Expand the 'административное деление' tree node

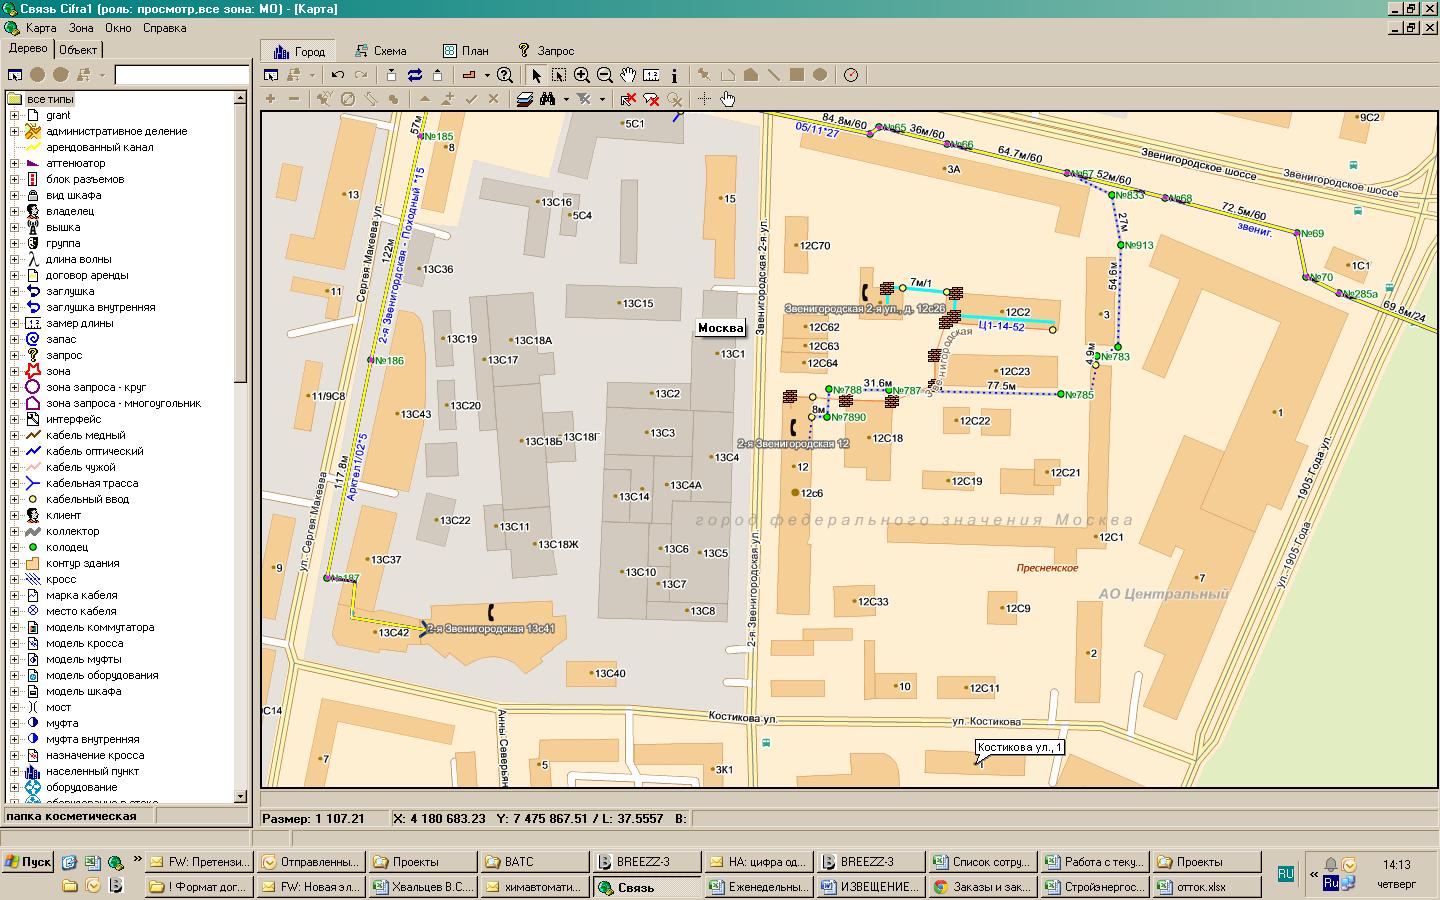pos(15,131)
